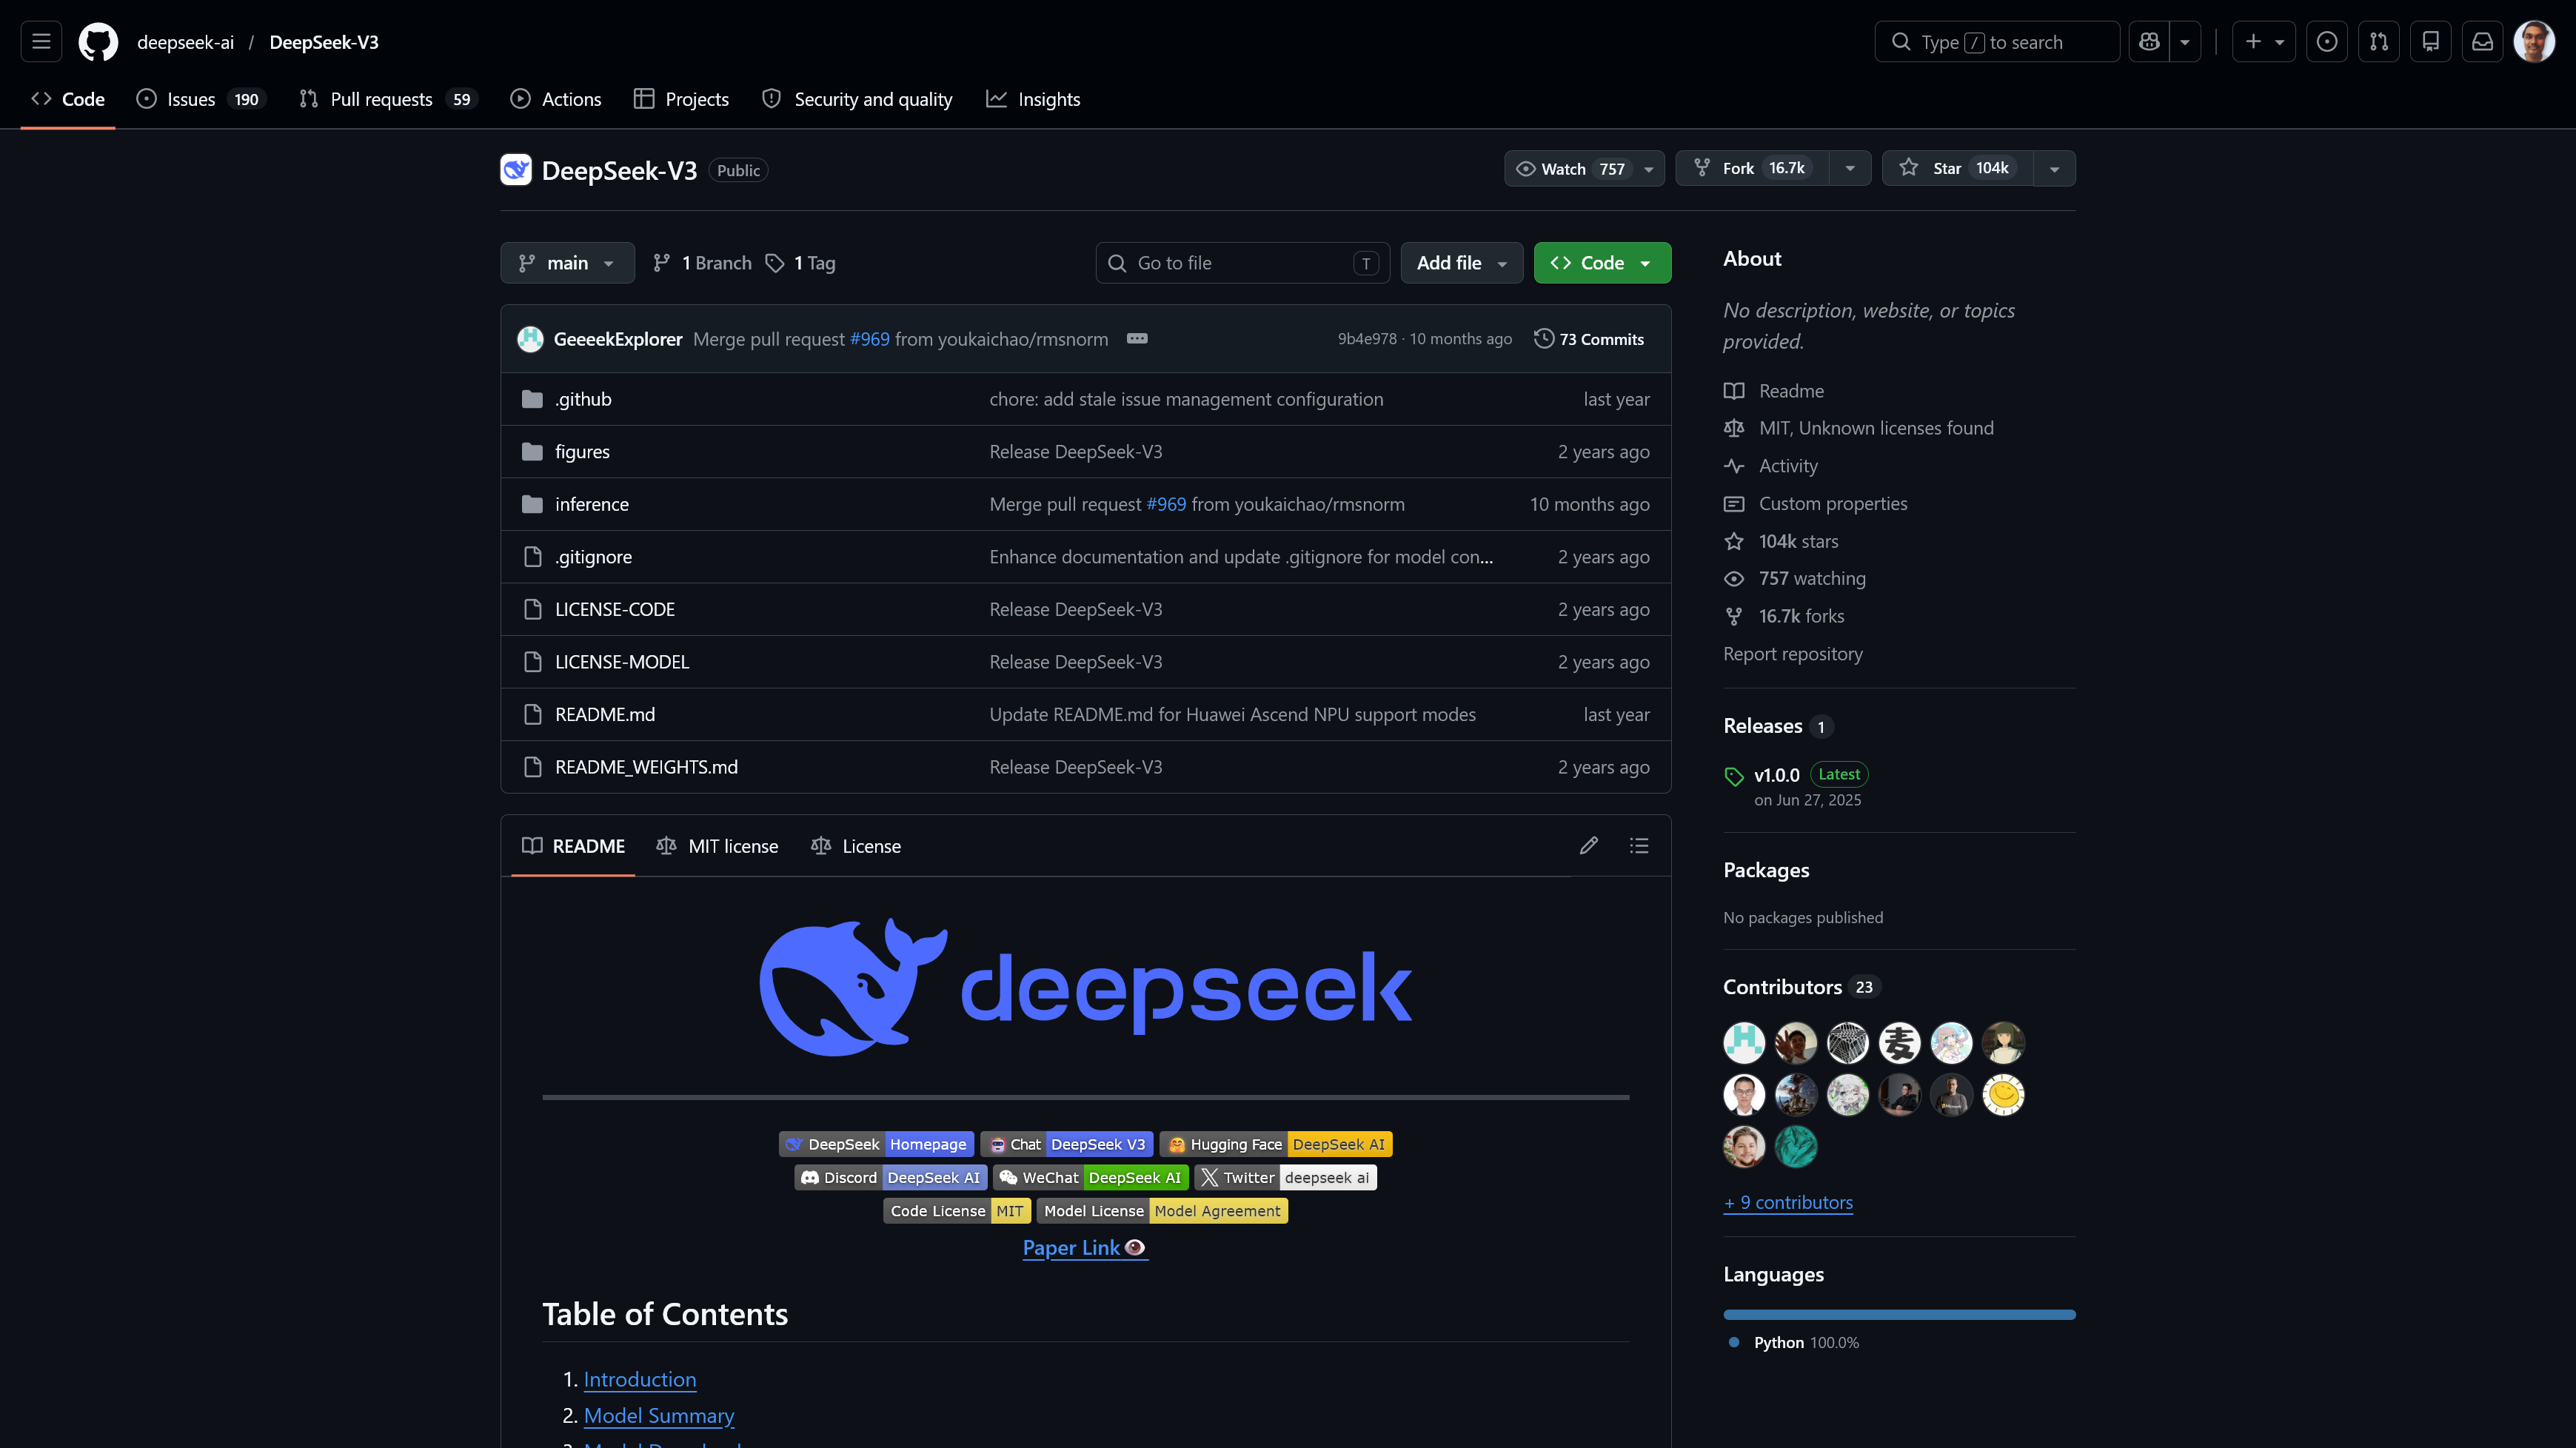Click the 1 Branch link
2576x1448 pixels.
click(703, 263)
